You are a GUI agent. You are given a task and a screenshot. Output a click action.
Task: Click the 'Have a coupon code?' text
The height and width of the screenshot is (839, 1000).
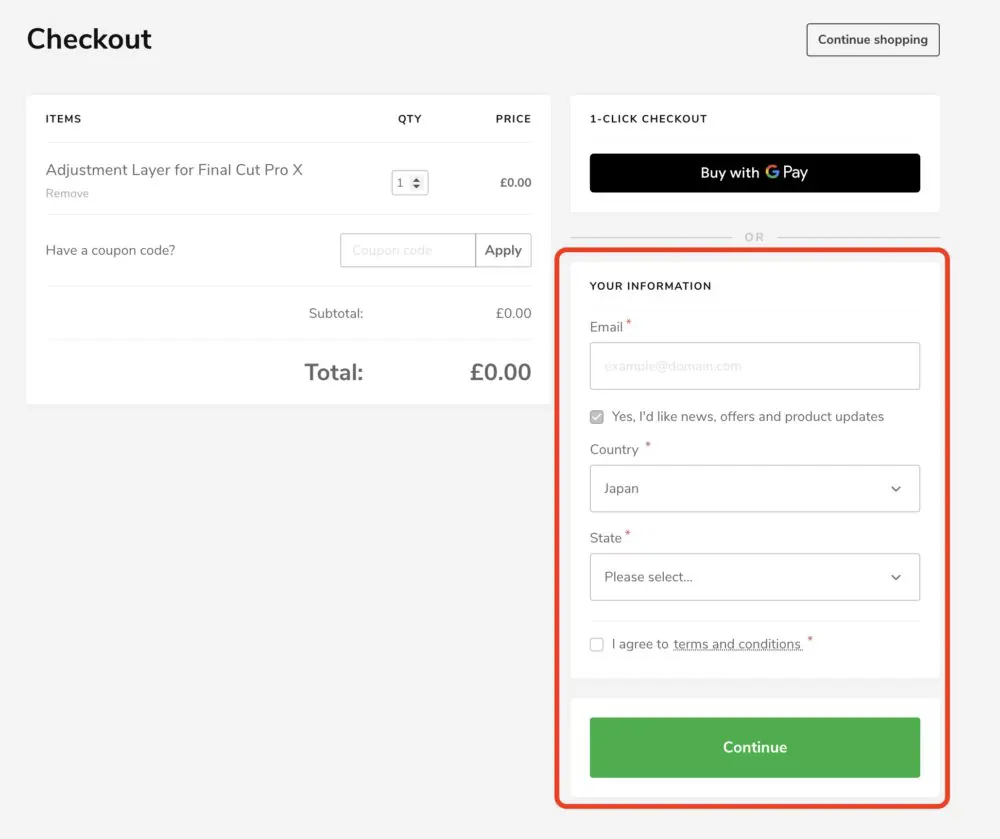pos(110,251)
